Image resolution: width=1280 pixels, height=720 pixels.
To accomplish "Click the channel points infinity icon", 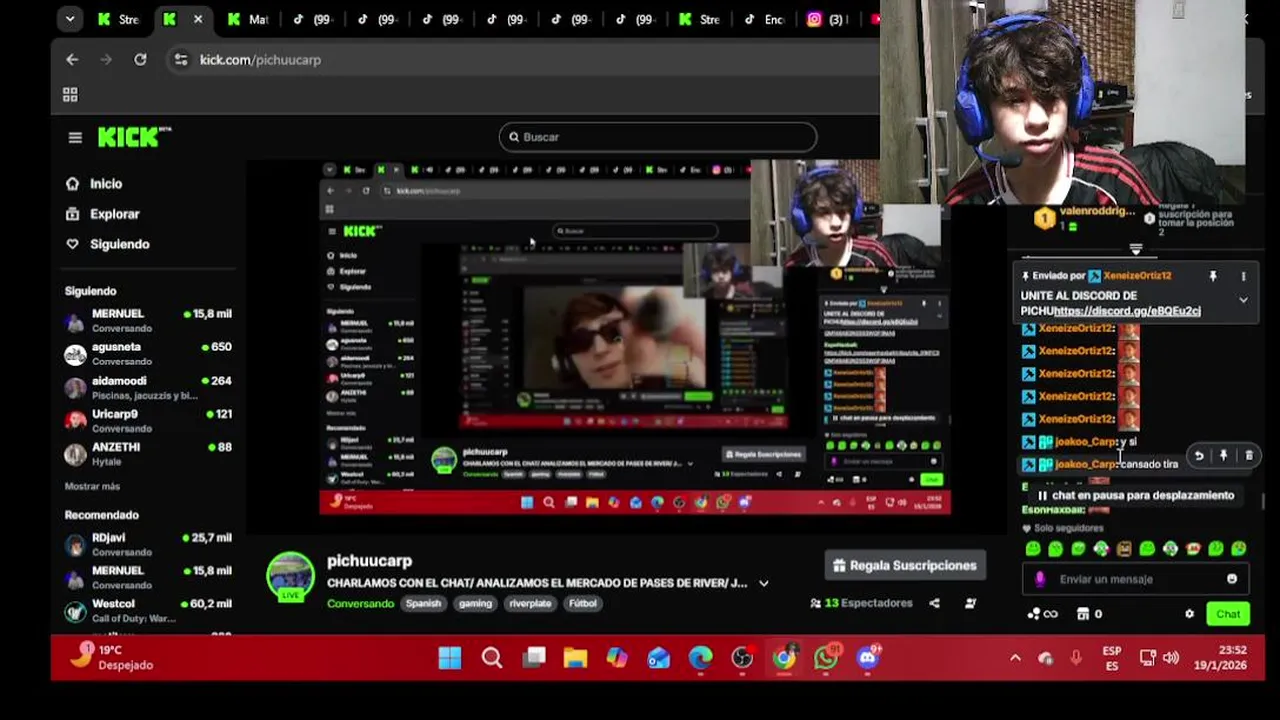I will click(x=1043, y=614).
